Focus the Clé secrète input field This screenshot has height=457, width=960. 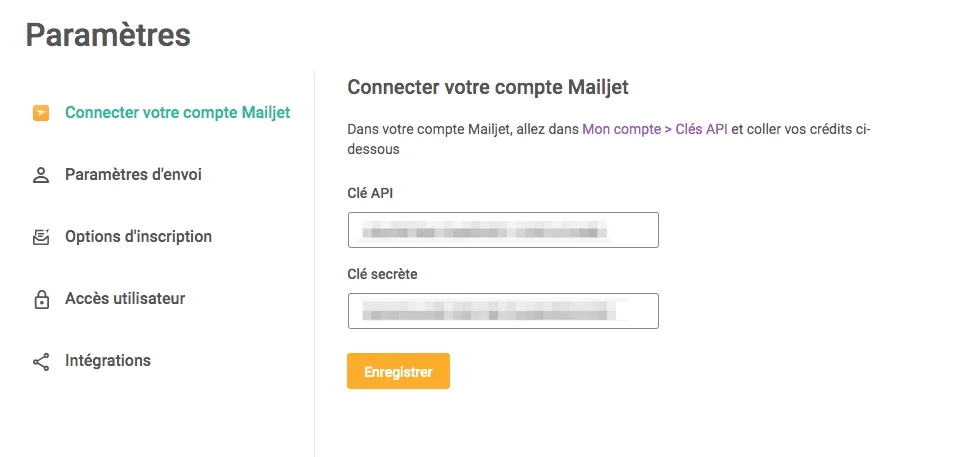(x=503, y=311)
